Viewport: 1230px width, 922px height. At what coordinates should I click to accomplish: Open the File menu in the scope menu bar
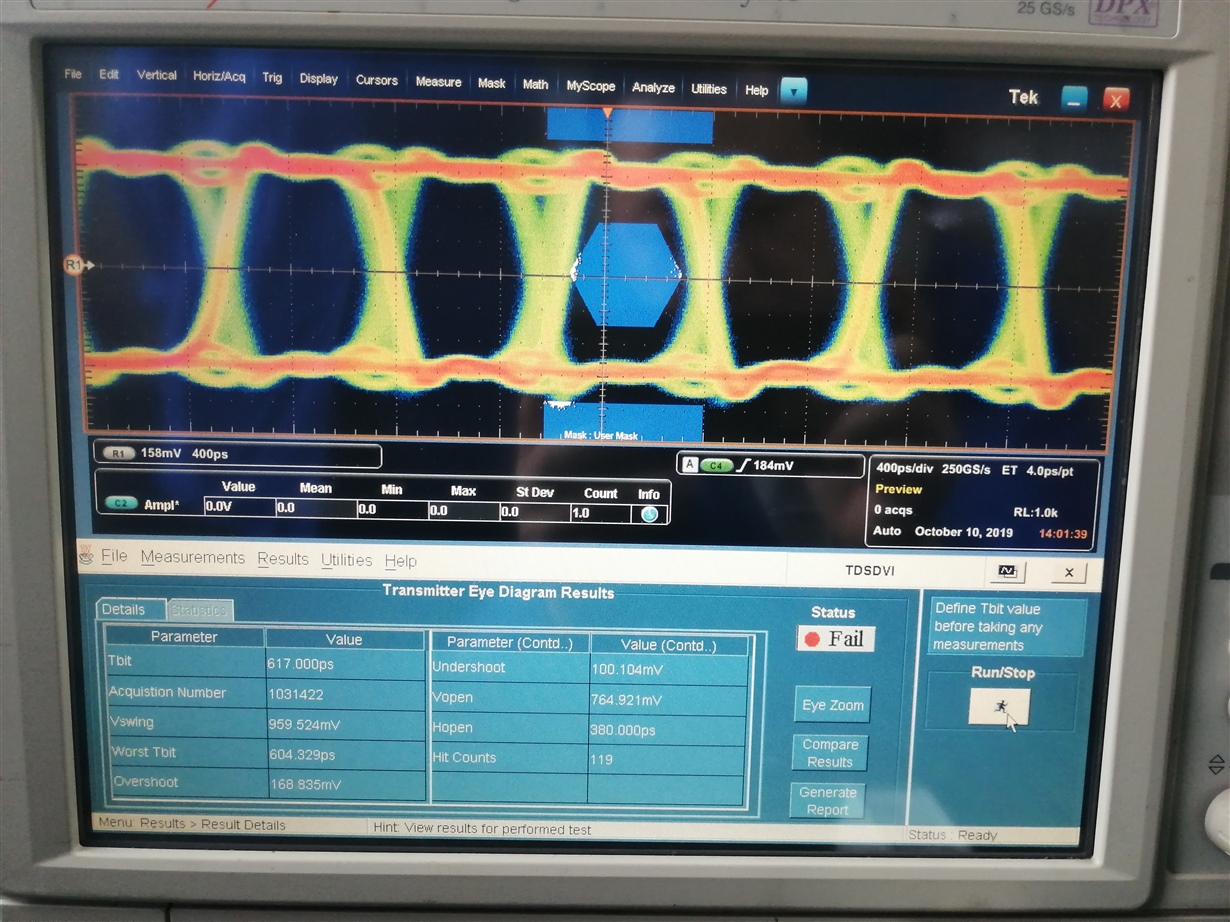73,74
